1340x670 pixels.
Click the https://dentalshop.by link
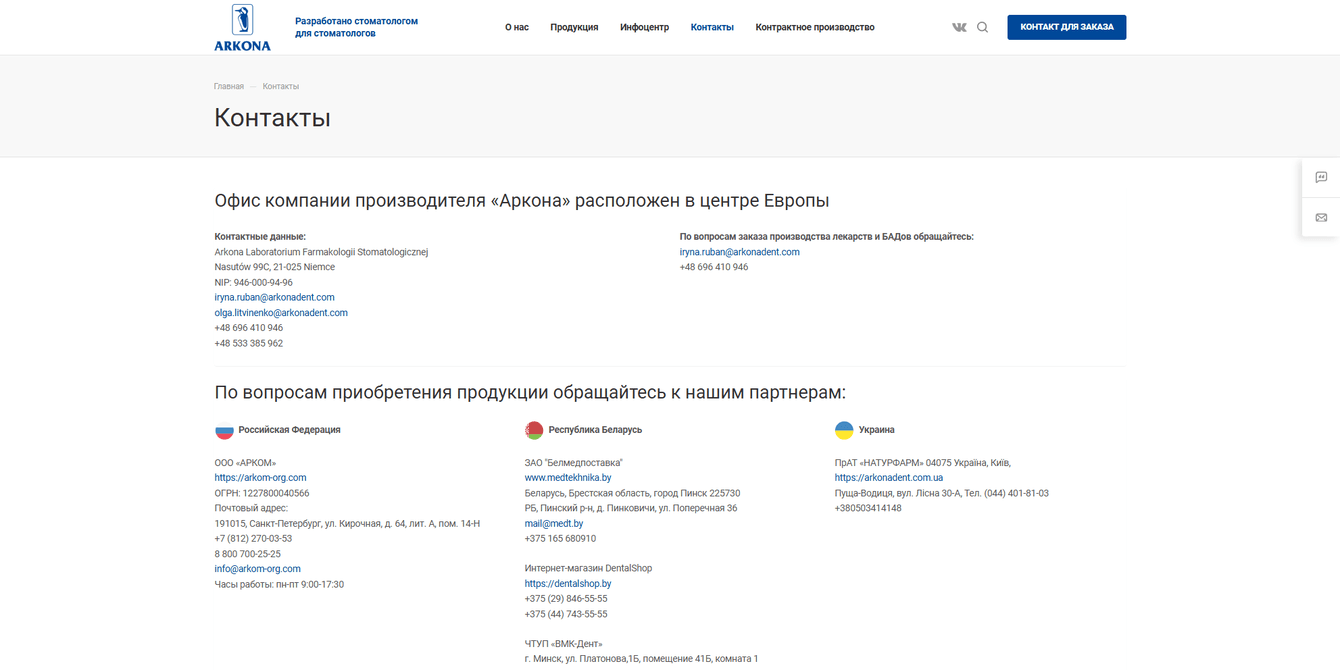point(568,584)
